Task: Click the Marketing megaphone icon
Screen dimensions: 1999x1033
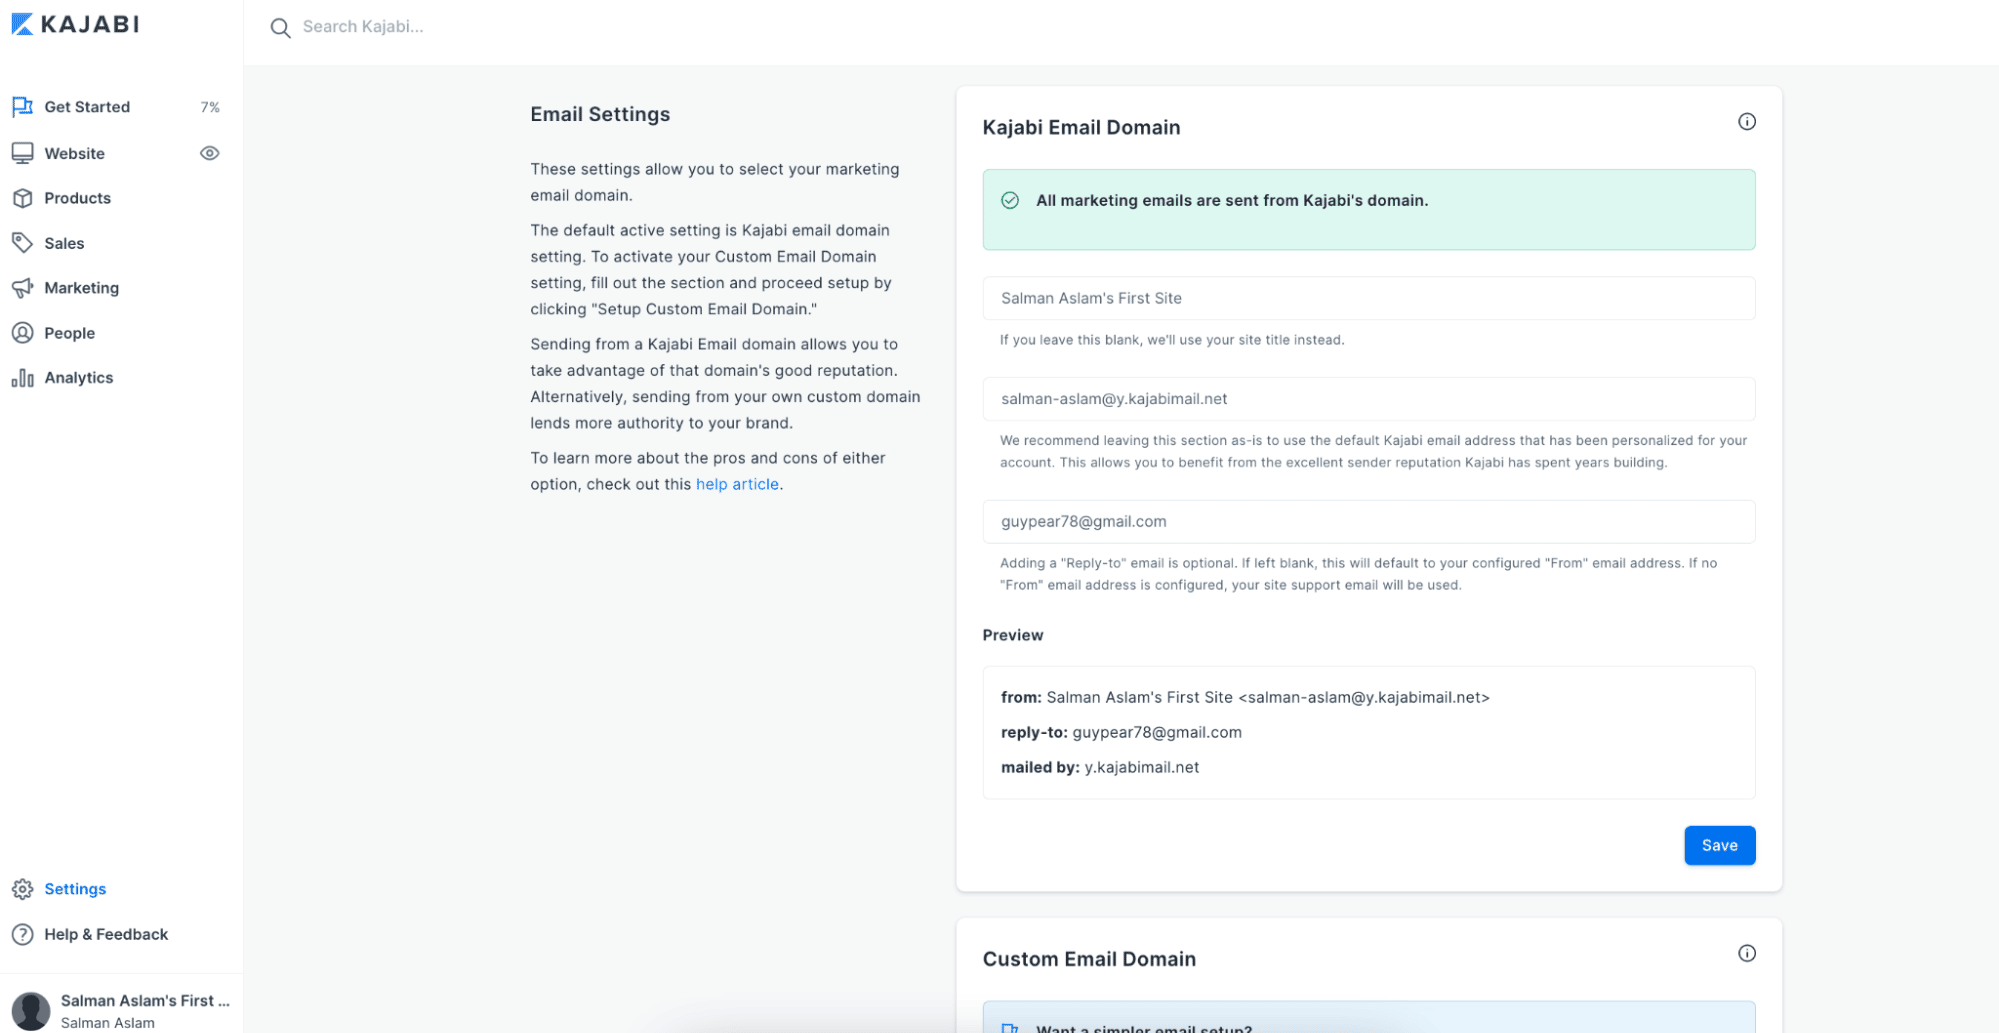Action: tap(22, 288)
